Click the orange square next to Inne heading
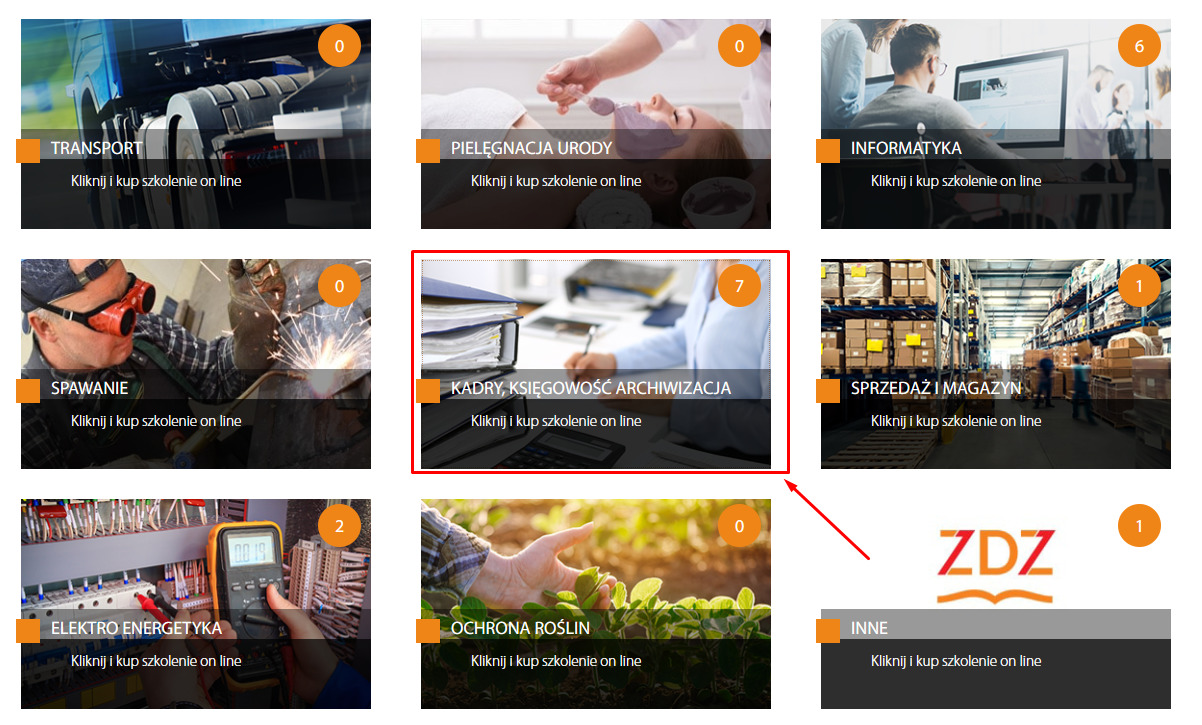 [828, 631]
